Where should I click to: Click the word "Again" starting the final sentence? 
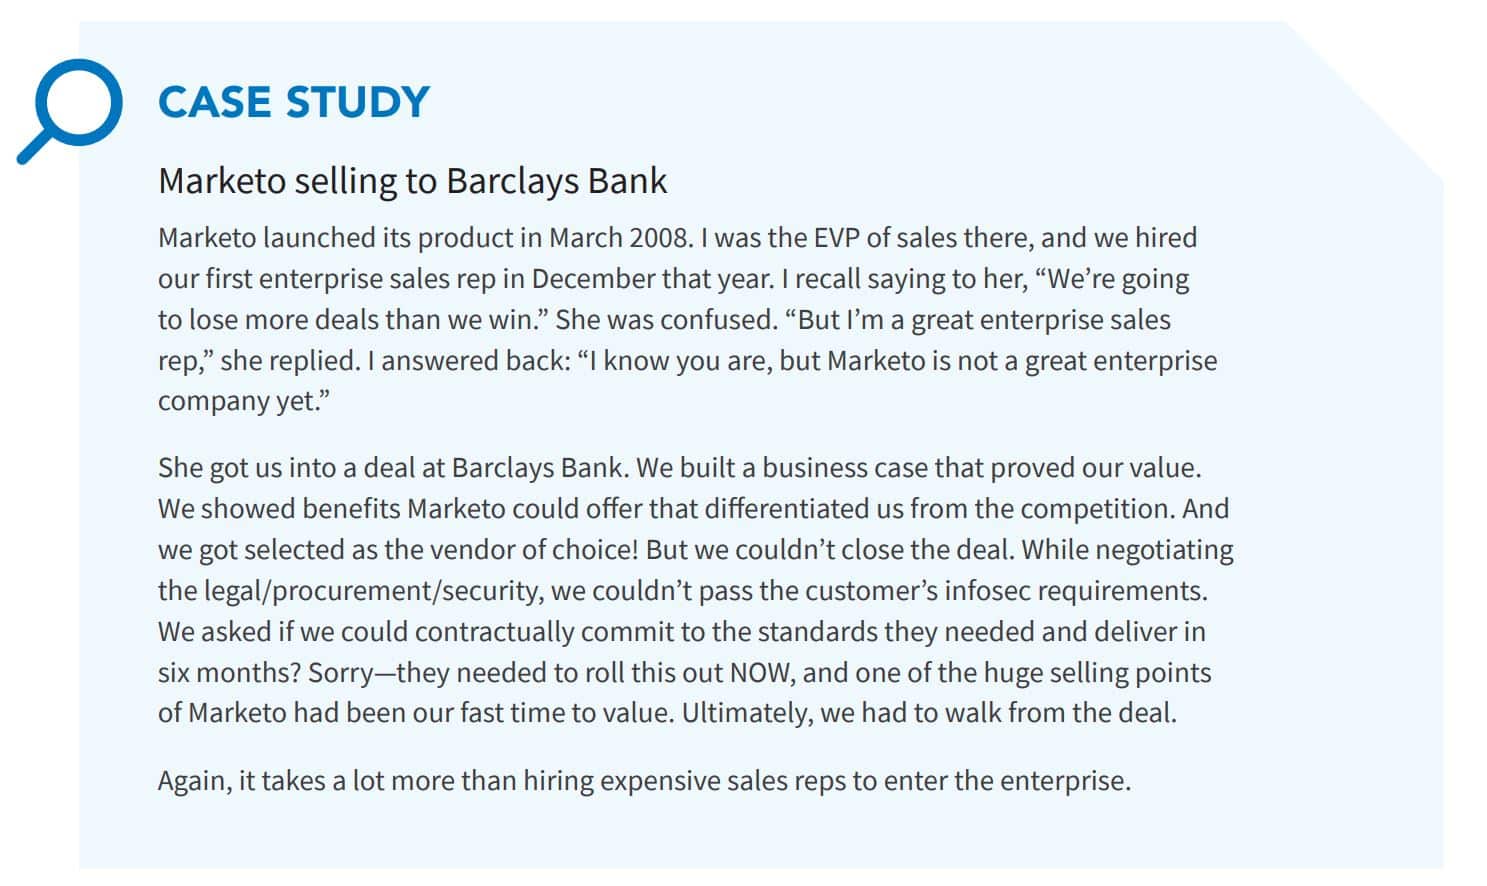(193, 781)
